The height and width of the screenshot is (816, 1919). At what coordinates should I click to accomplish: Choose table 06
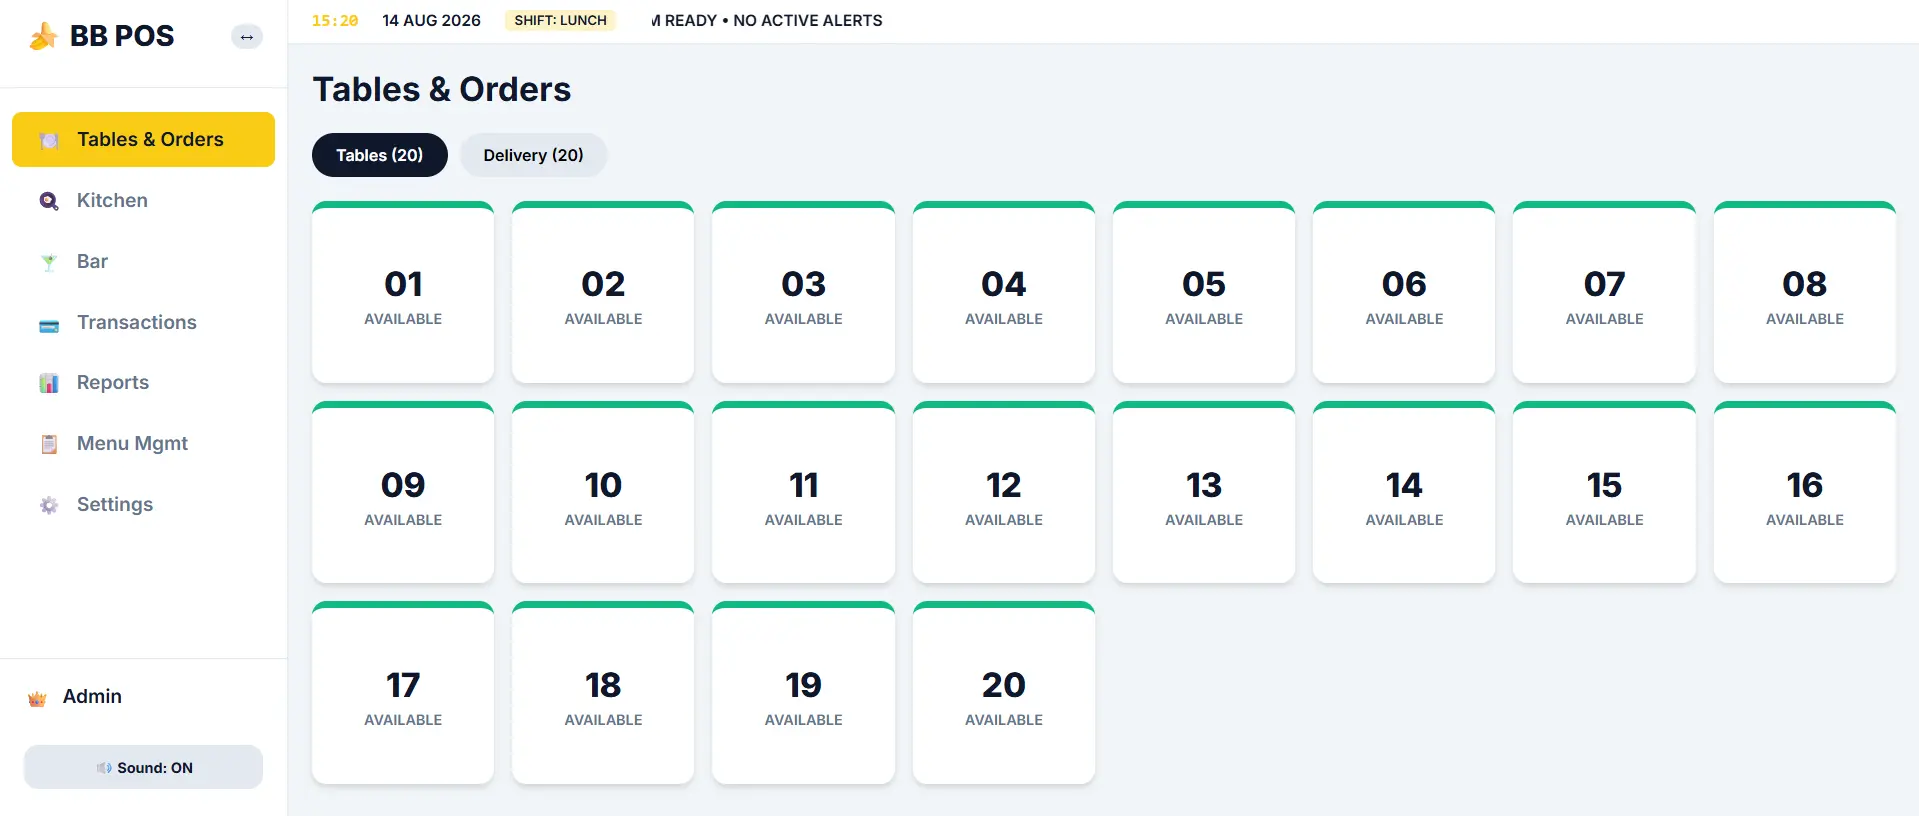click(x=1404, y=292)
